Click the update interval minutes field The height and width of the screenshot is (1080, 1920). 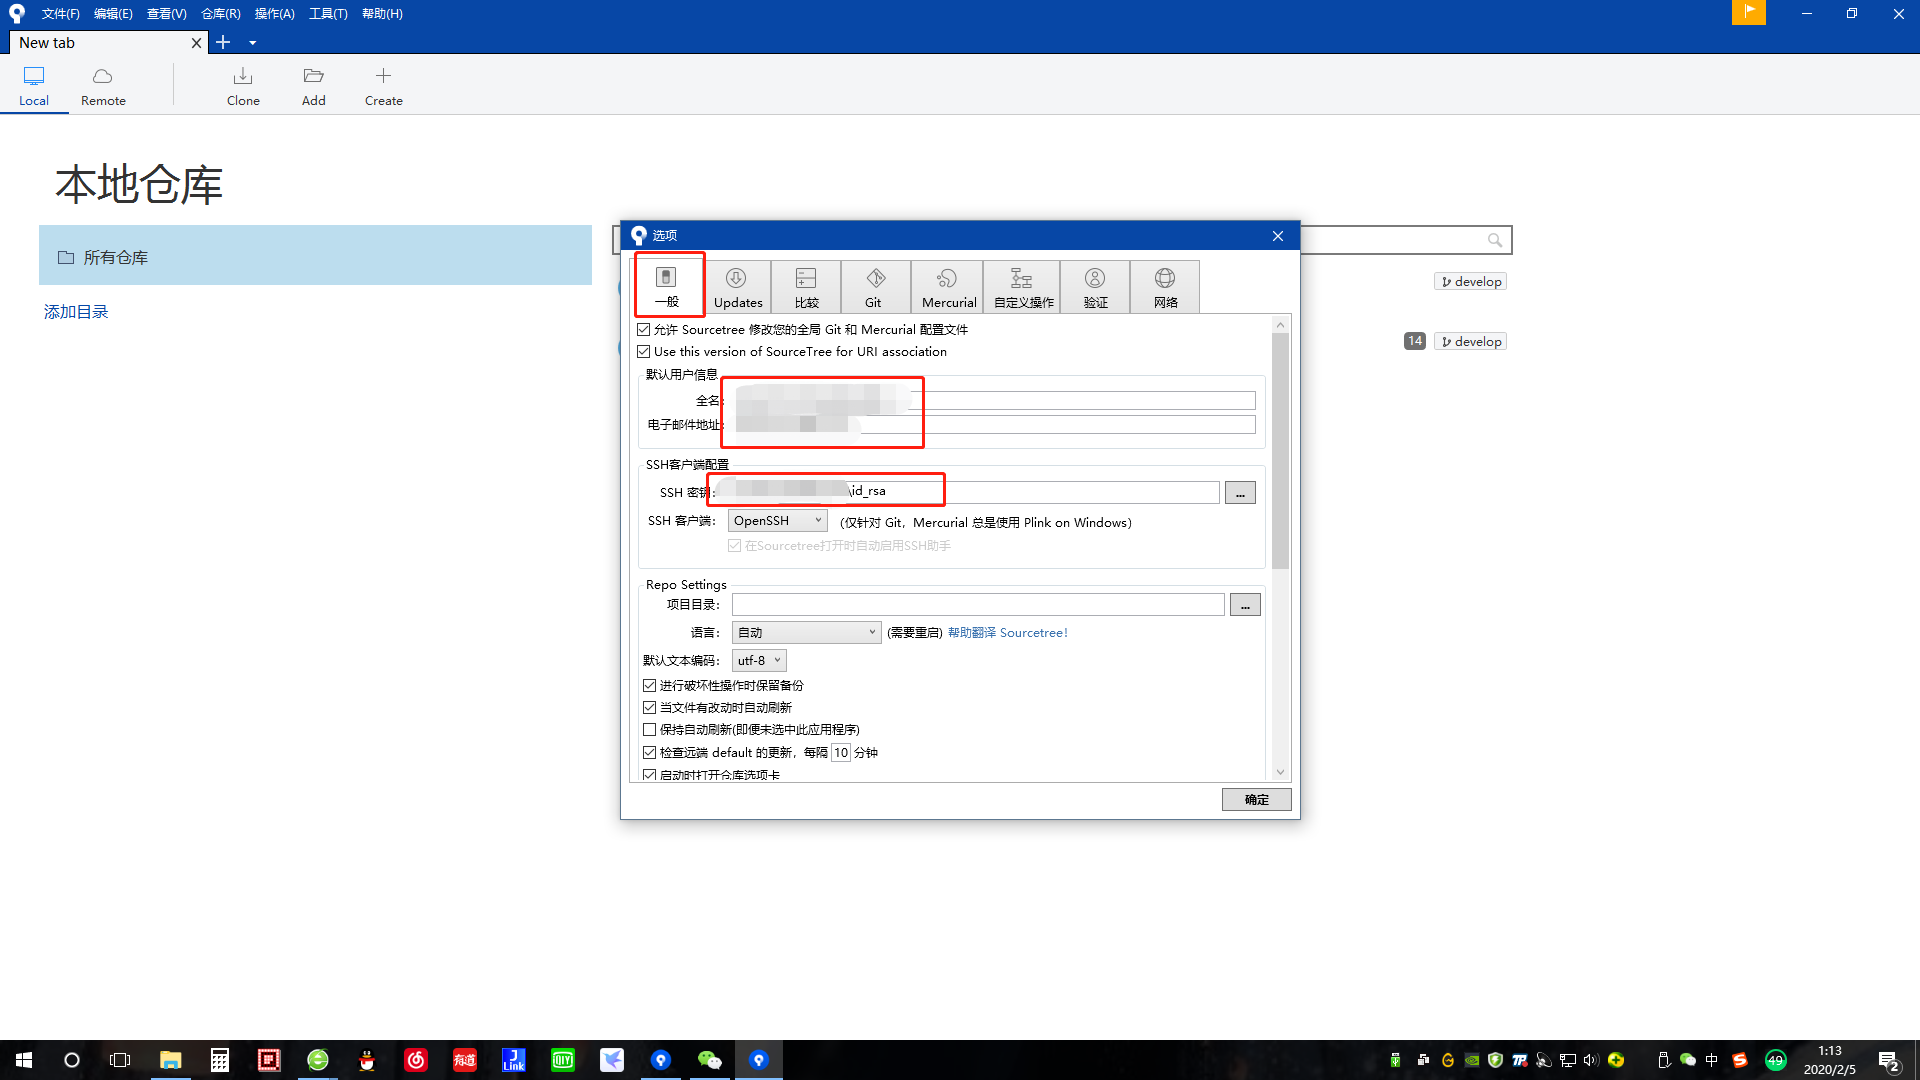[841, 753]
